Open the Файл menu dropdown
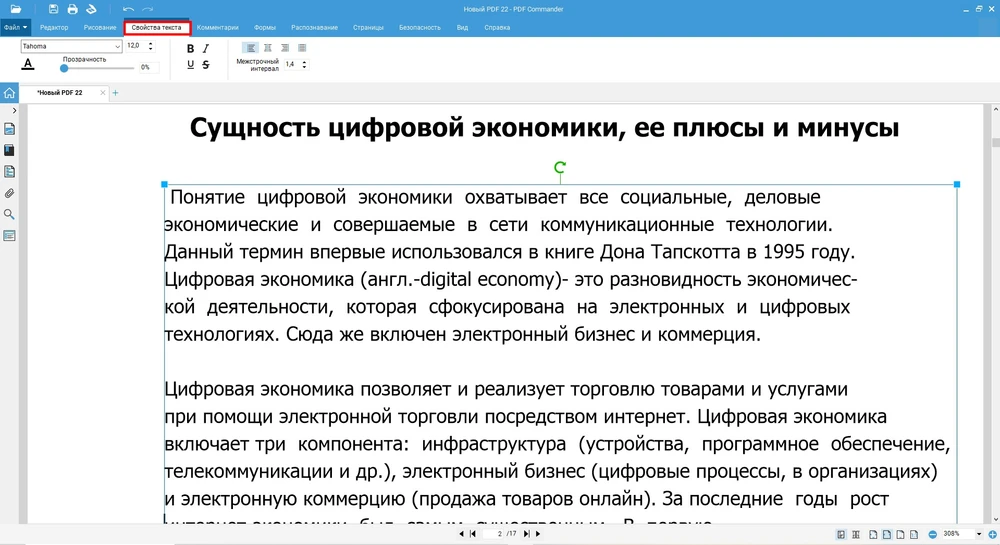Viewport: 1000px width, 545px height. coord(15,27)
